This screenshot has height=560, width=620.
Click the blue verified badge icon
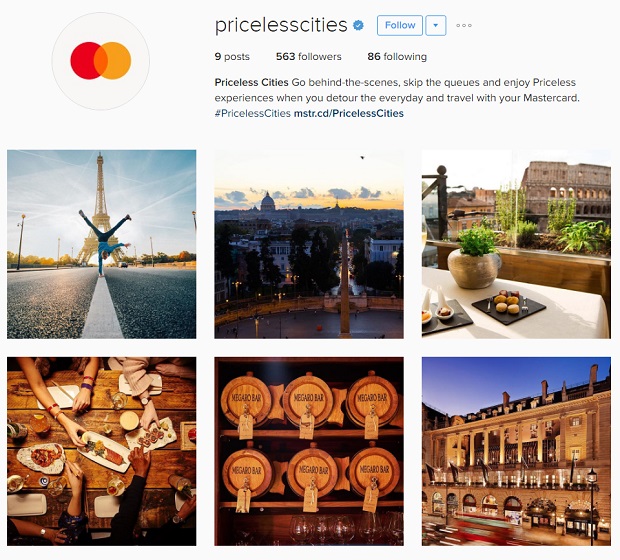(358, 25)
